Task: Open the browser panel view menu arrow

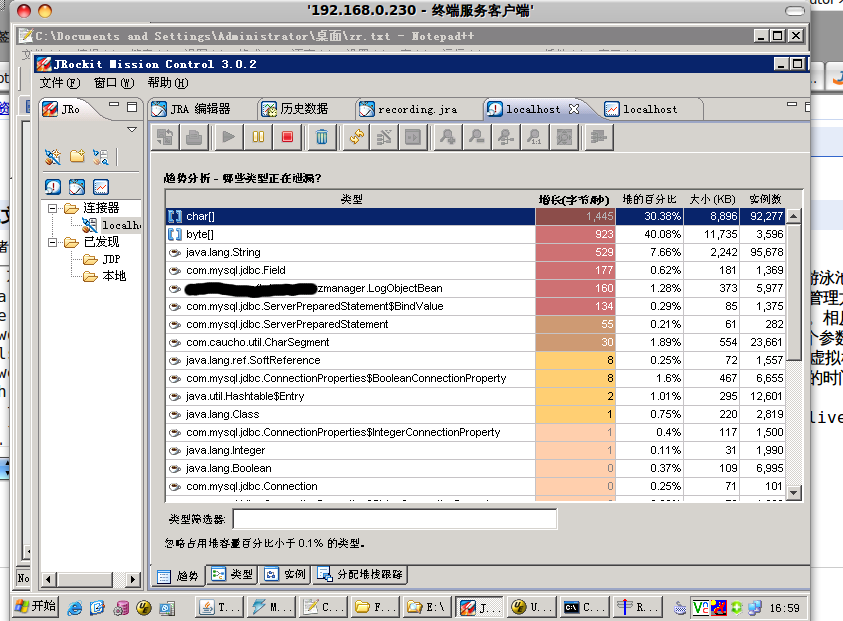Action: coord(132,130)
